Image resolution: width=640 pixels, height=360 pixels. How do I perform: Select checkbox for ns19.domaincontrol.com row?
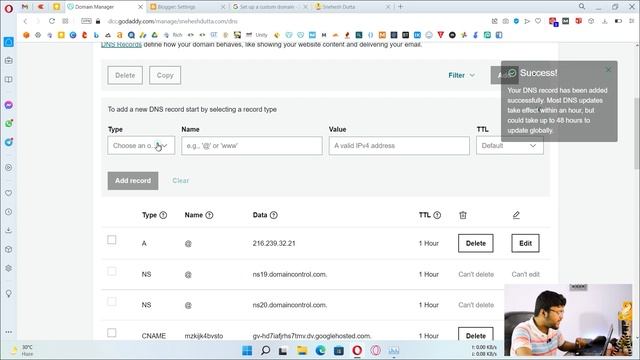pyautogui.click(x=111, y=271)
